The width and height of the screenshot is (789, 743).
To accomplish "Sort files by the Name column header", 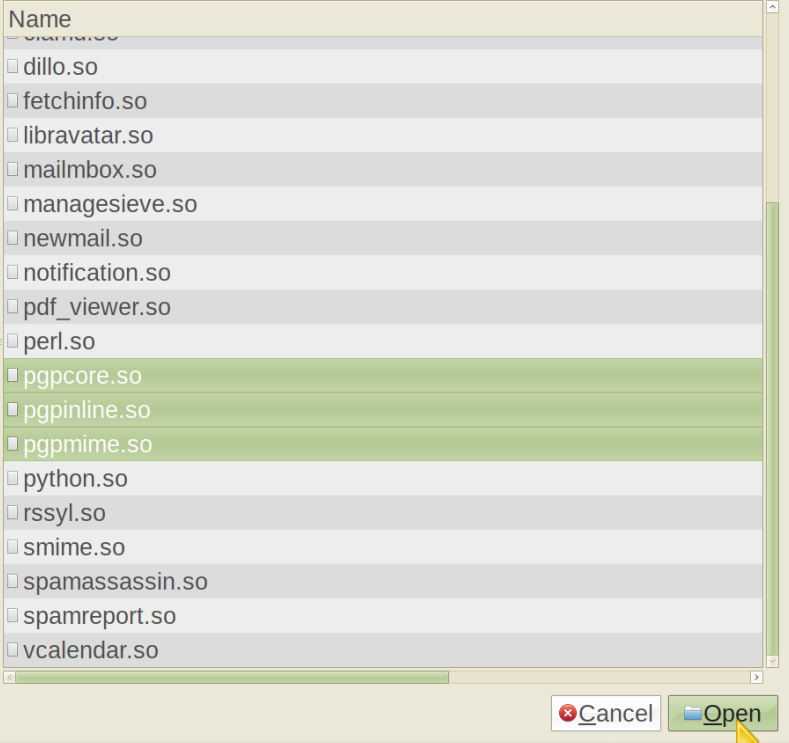I will coord(380,19).
